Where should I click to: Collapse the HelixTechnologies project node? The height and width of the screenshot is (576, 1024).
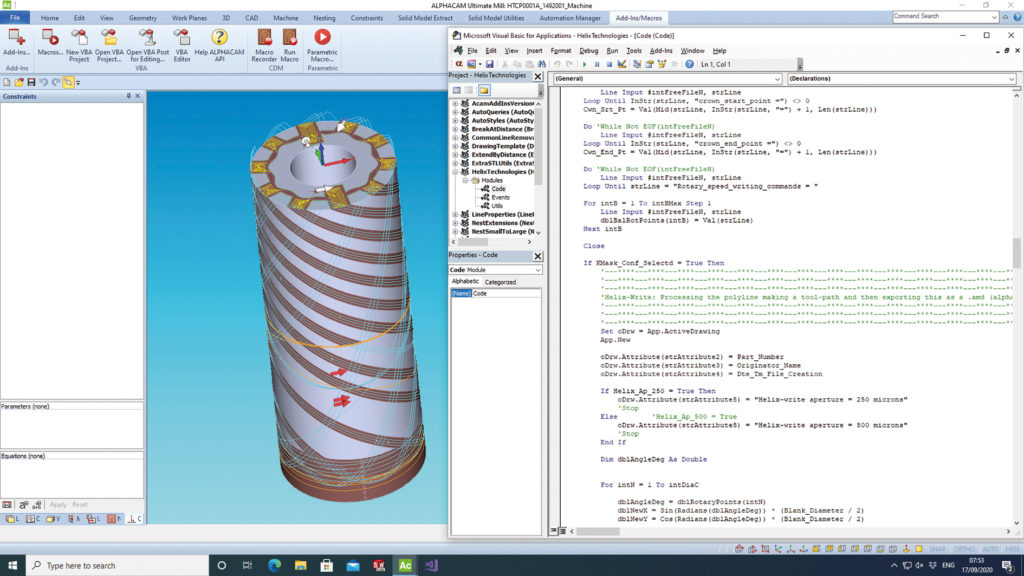(455, 172)
